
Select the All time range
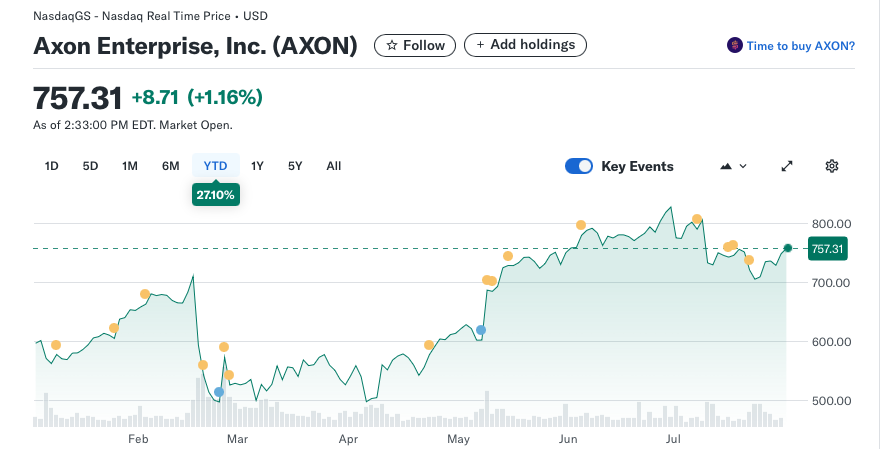click(334, 166)
